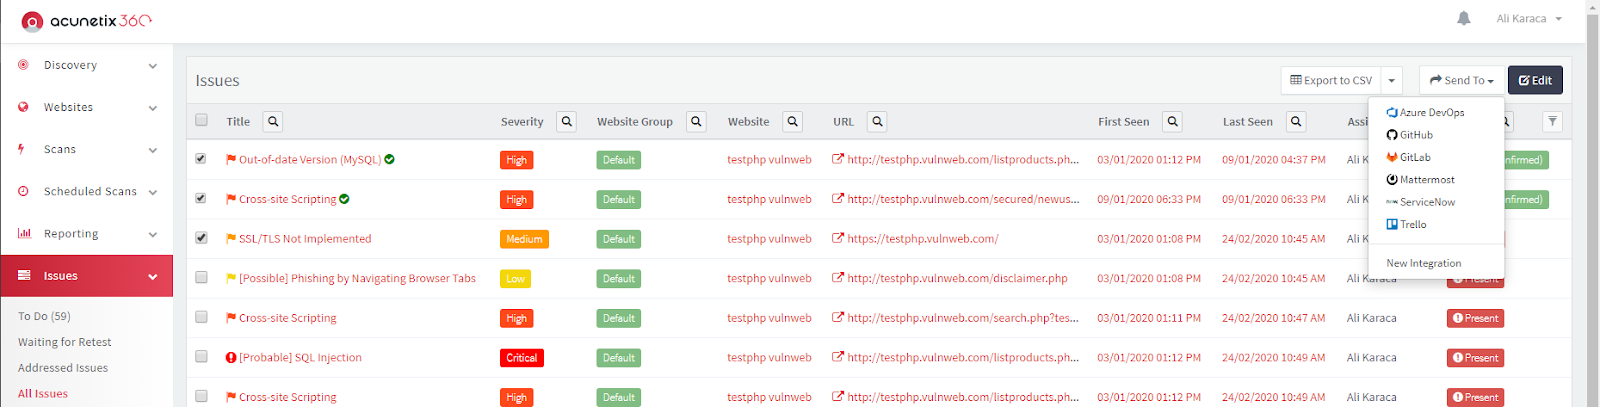1600x407 pixels.
Task: Open external link icon for https testphp URL
Action: pos(838,239)
